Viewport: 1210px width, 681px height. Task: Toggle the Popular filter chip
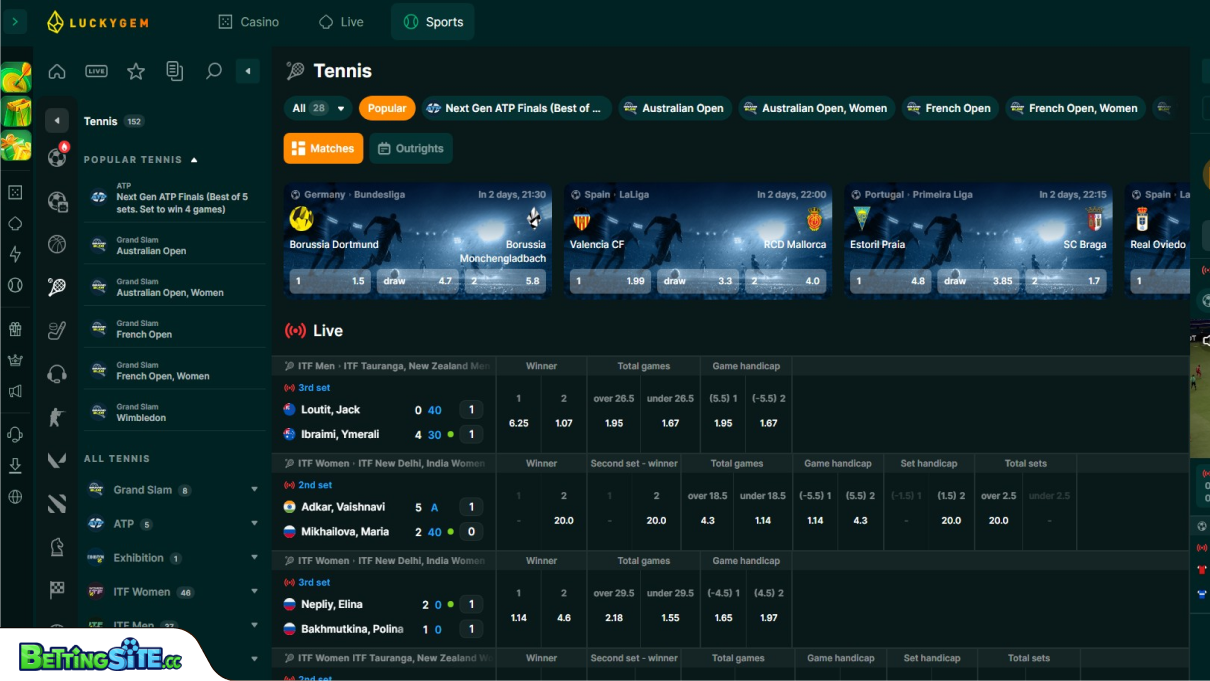tap(387, 108)
